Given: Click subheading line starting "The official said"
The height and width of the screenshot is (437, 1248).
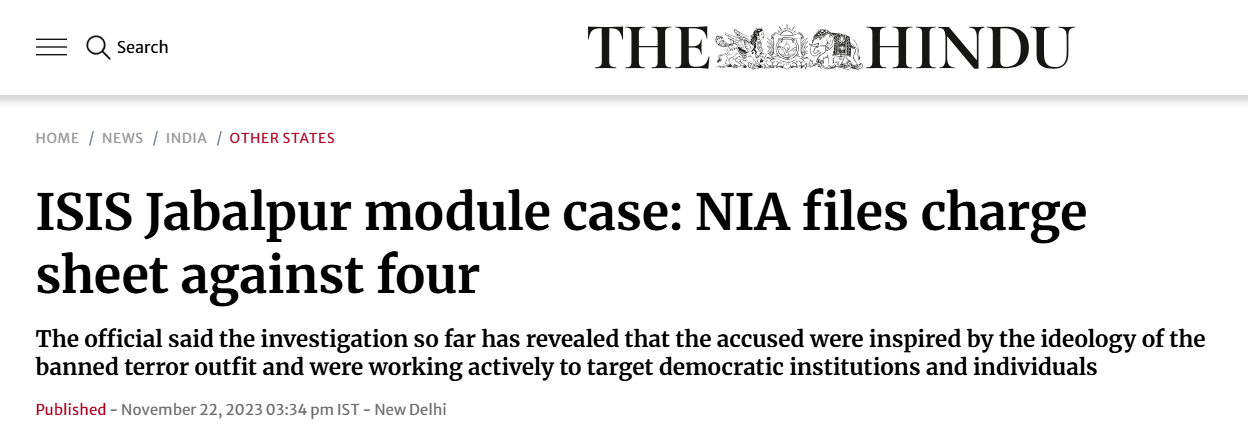Looking at the screenshot, I should click(x=620, y=338).
